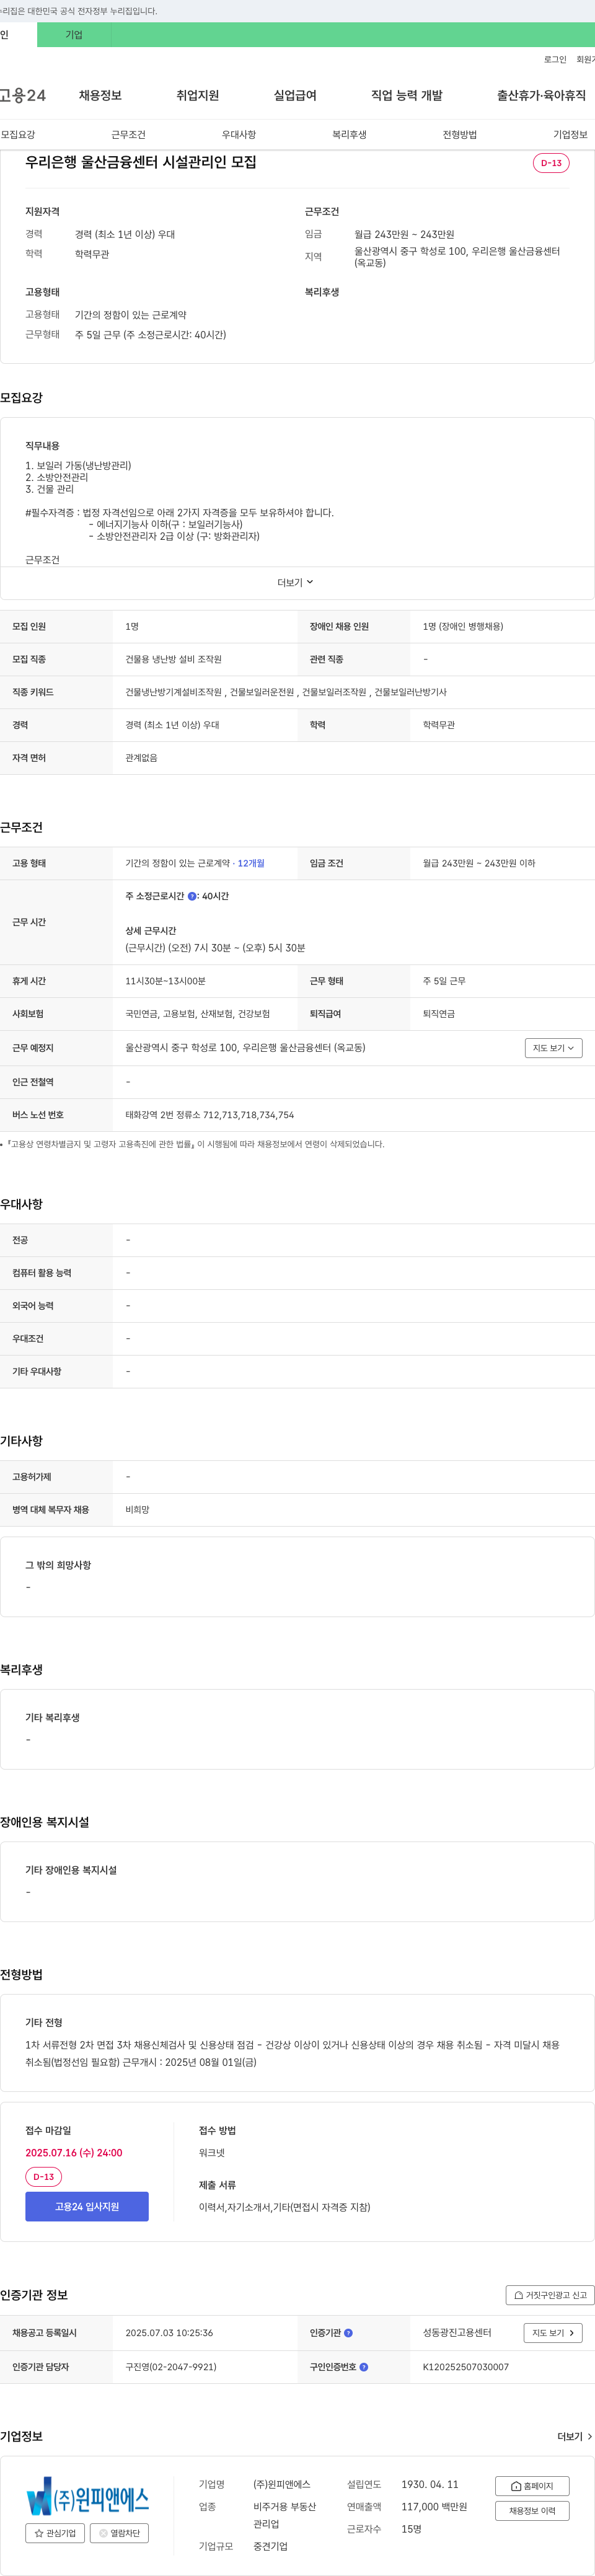Click 건물용 냉난방 설비 조작원 job type

[x=173, y=659]
